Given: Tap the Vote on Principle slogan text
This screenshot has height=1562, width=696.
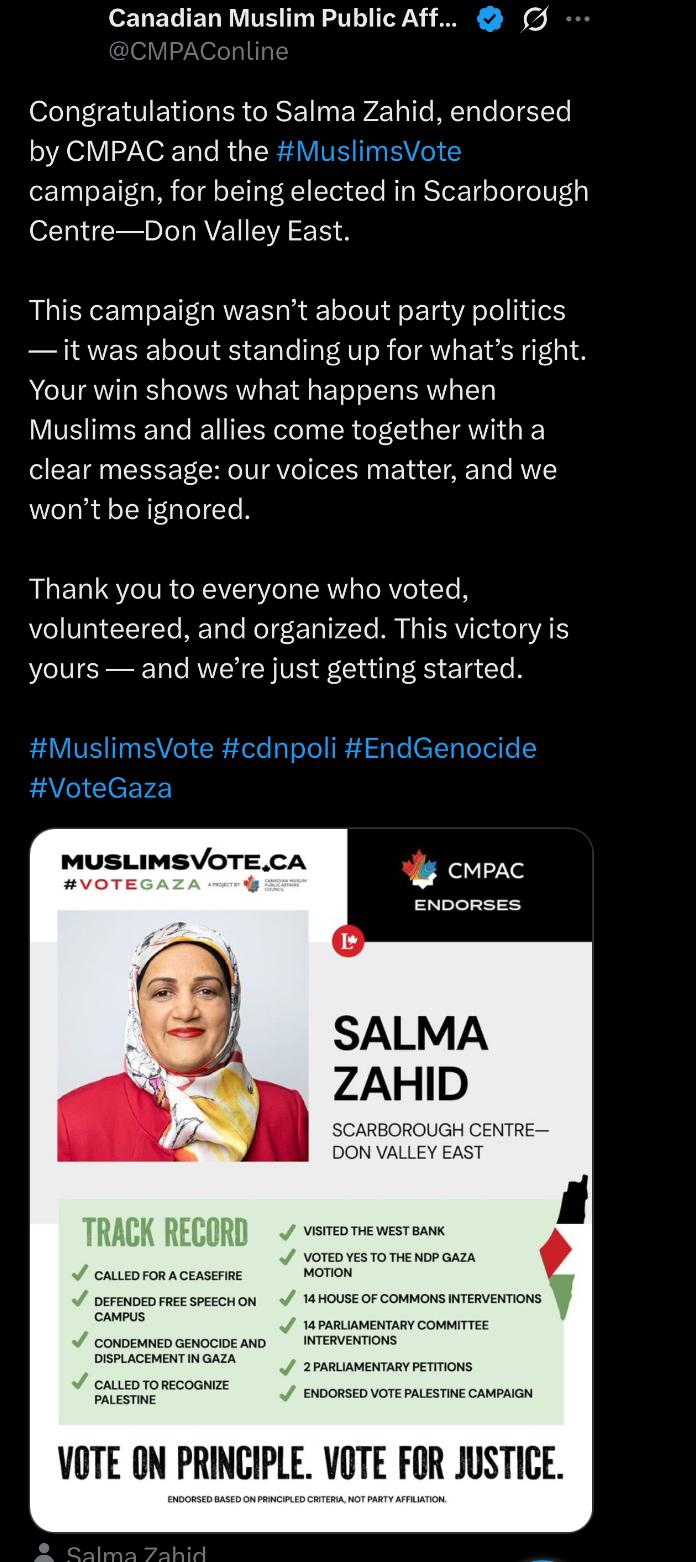Looking at the screenshot, I should (311, 1464).
